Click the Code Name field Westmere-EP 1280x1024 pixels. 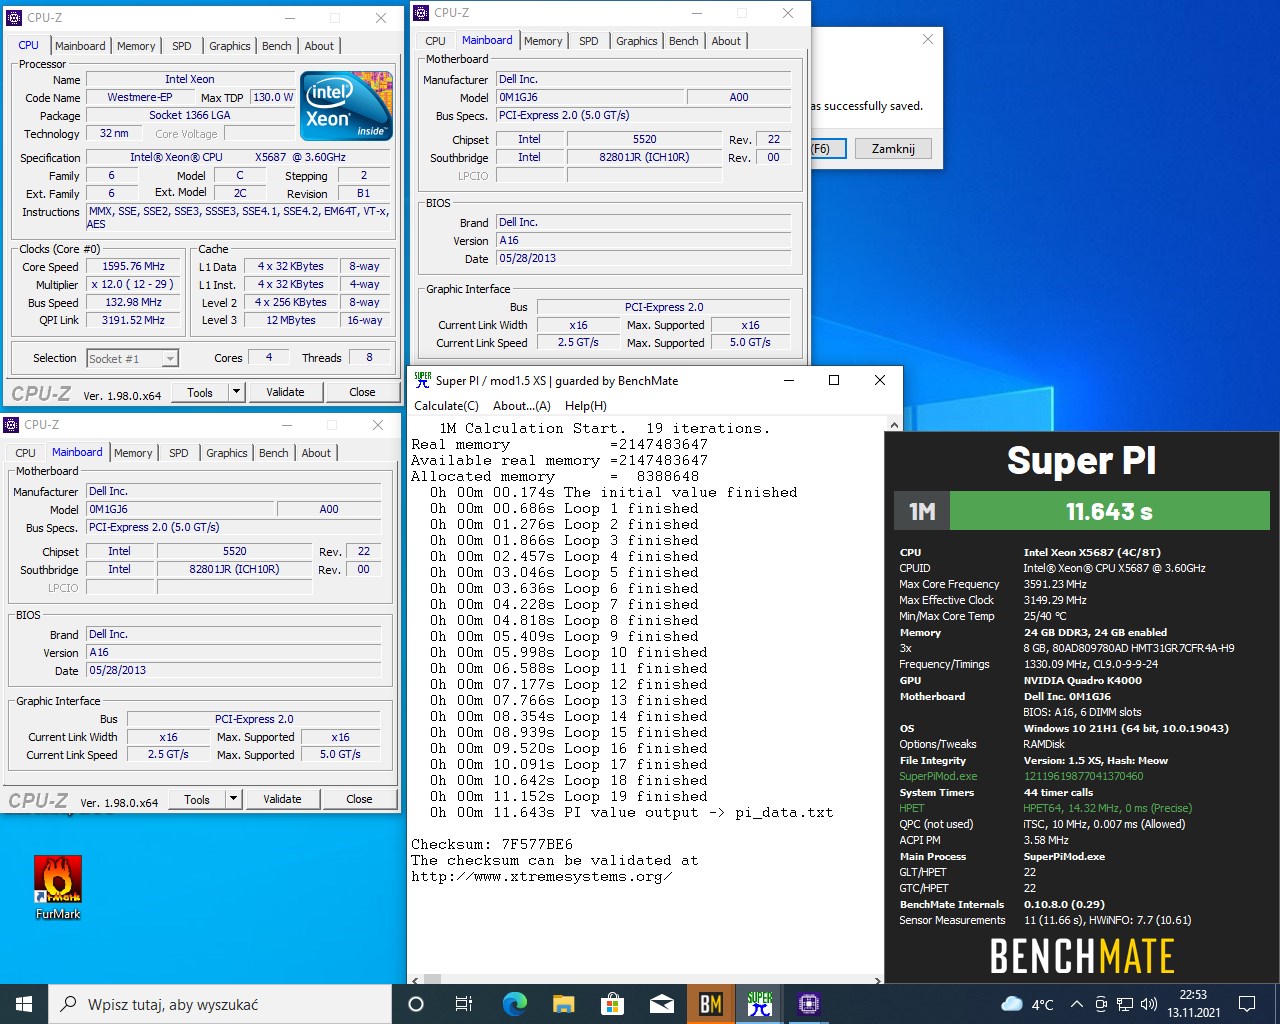tap(139, 97)
